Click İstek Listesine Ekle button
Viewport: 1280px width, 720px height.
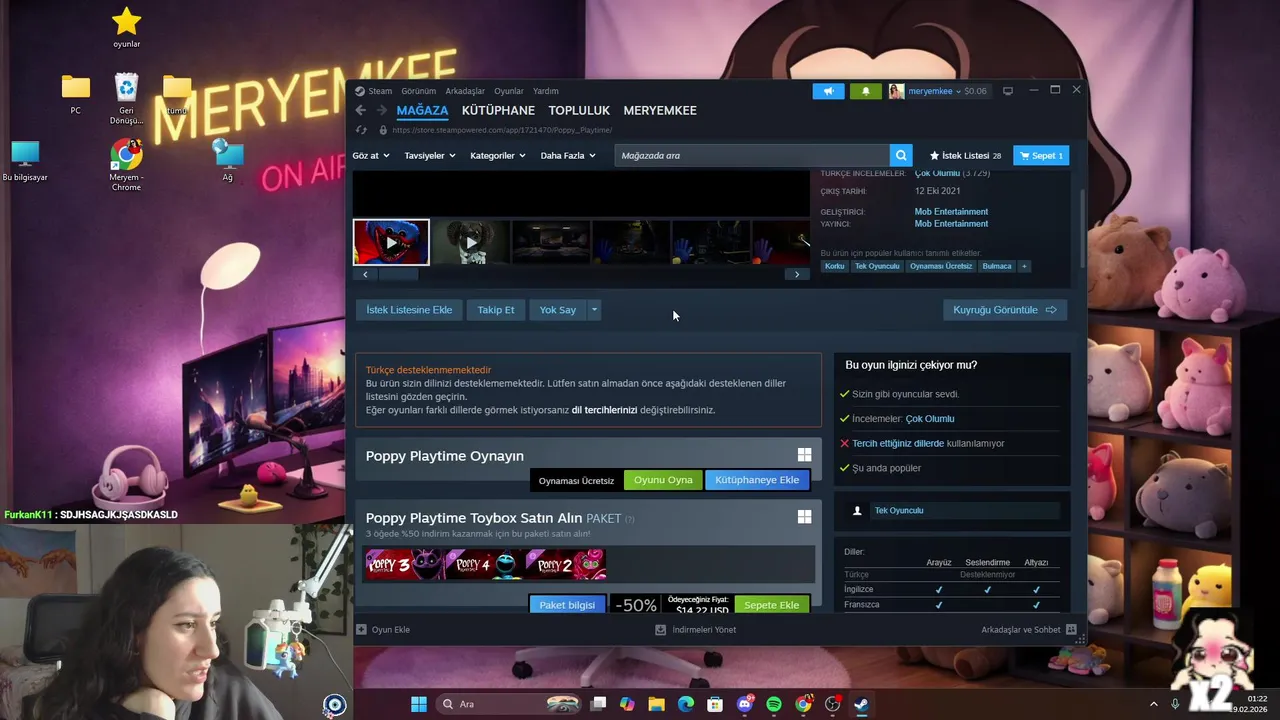(x=409, y=310)
